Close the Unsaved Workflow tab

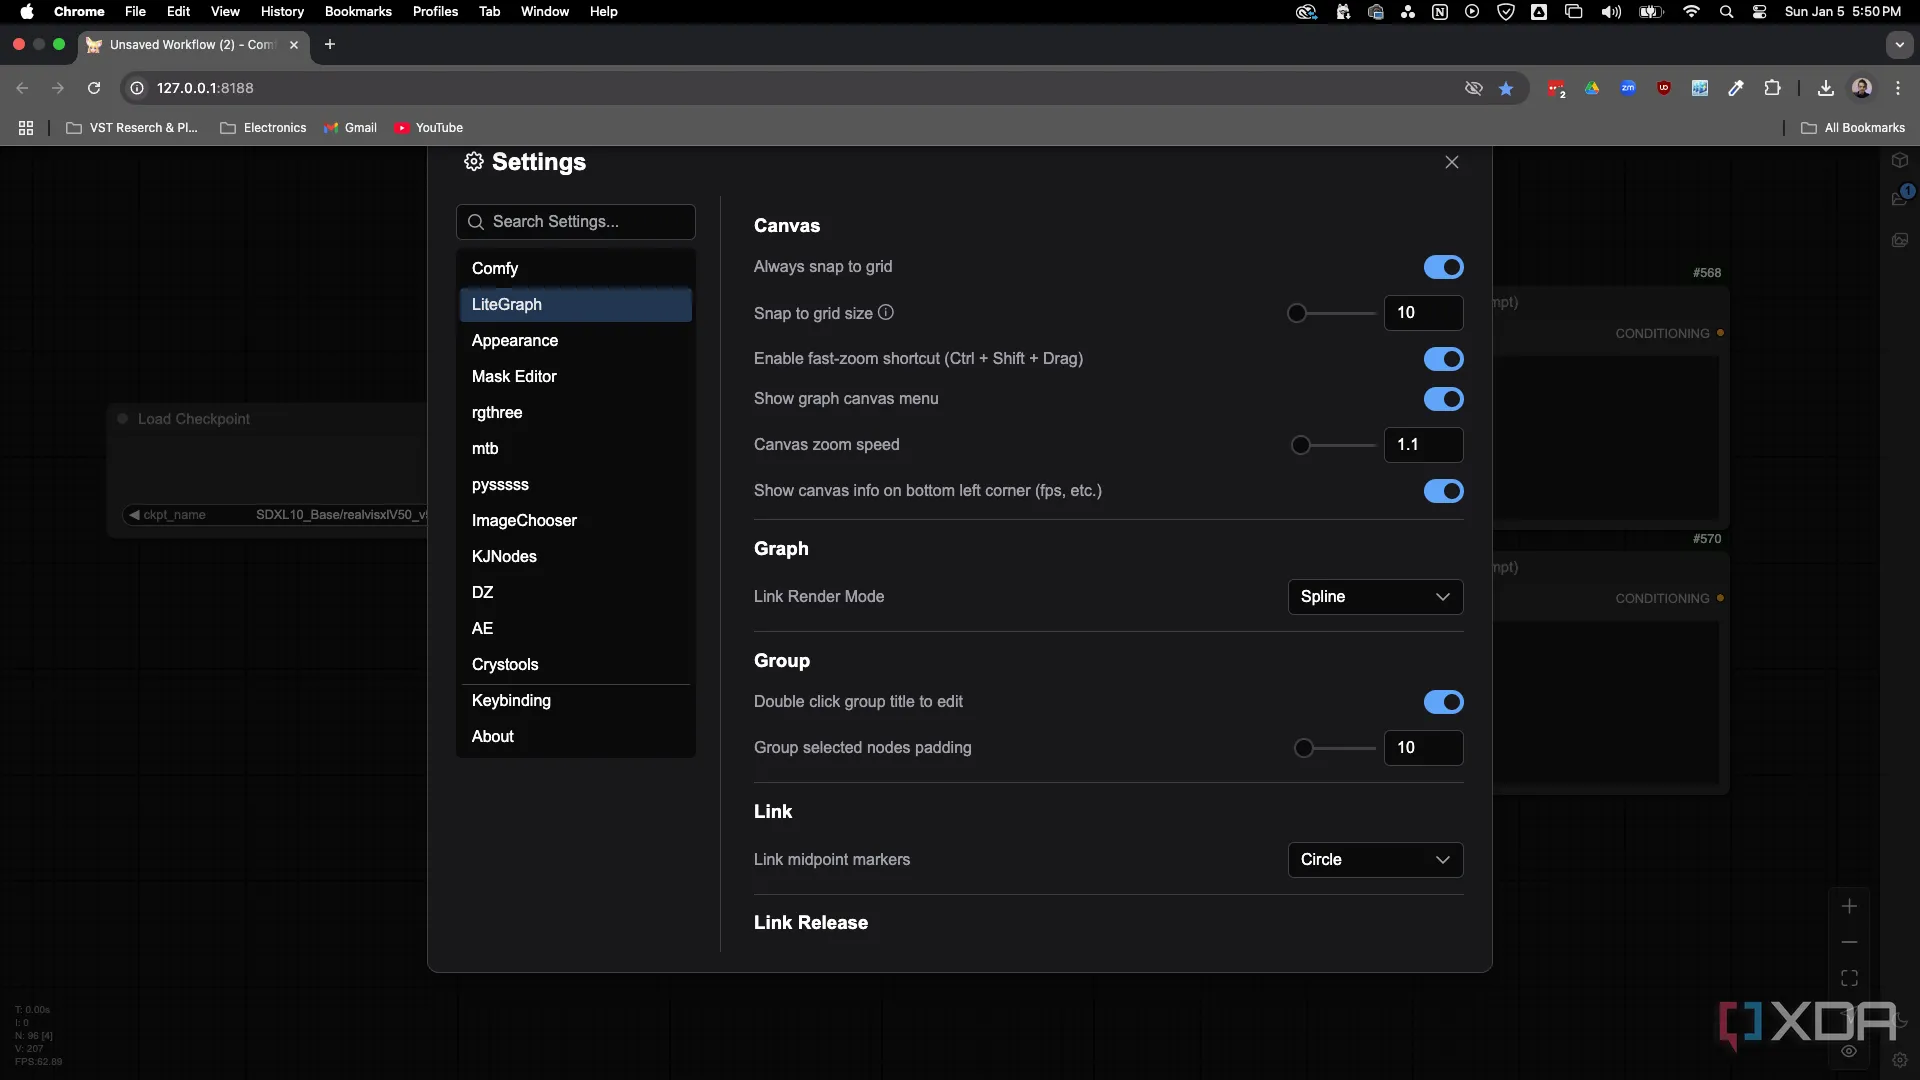coord(294,45)
